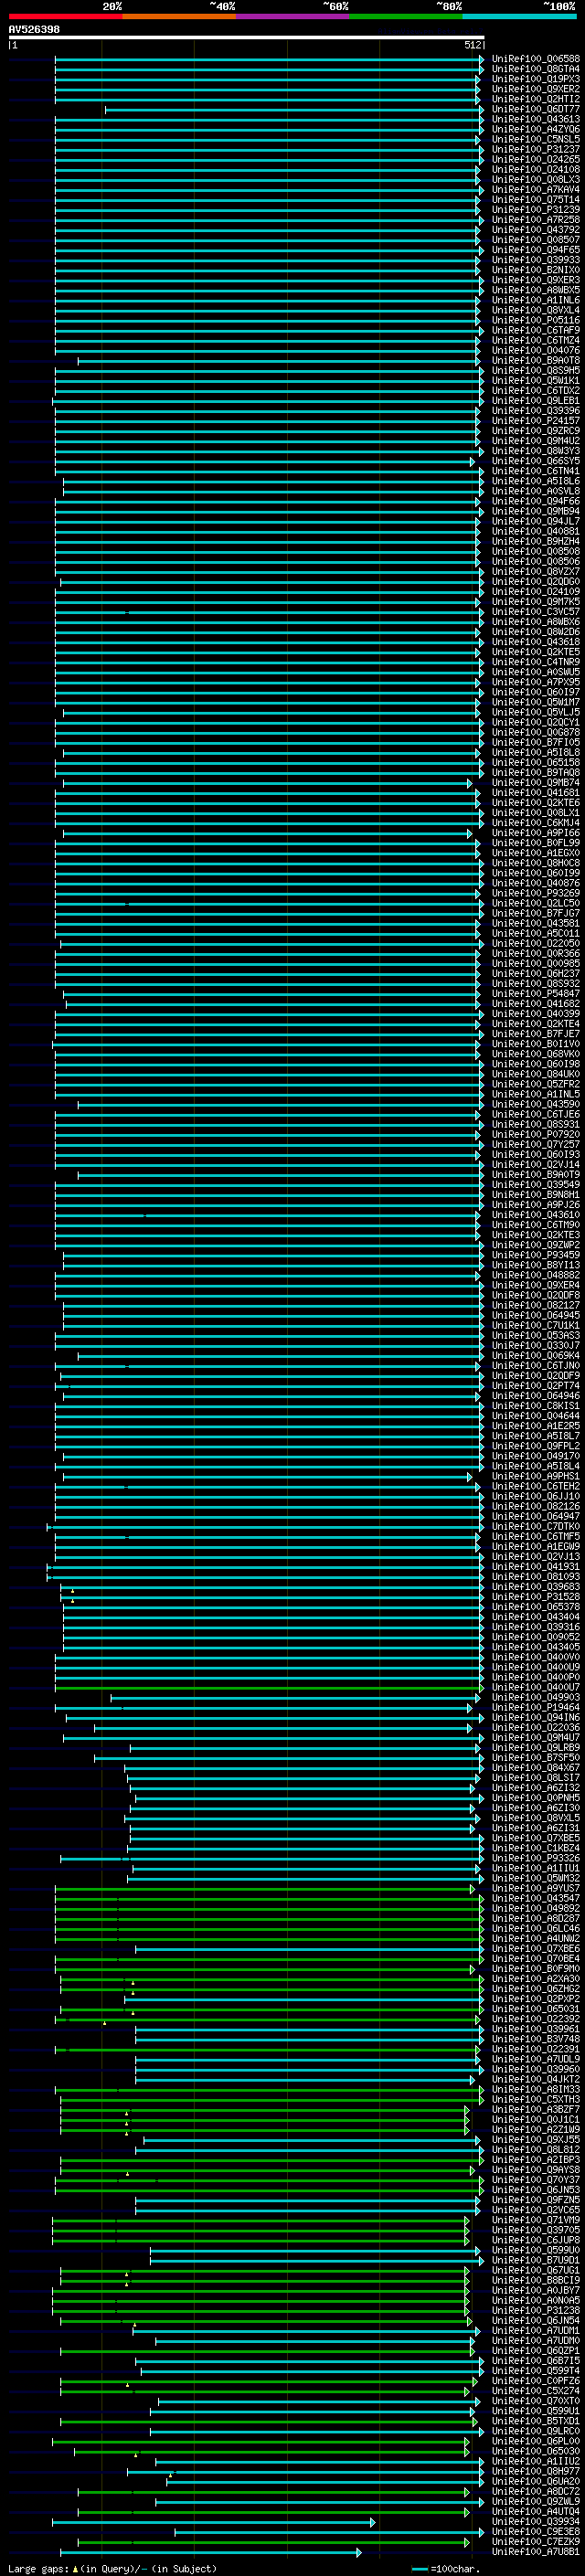This screenshot has height=2576, width=585.
Task: Click the purple ~60% identity legend segment
Action: 292,17
